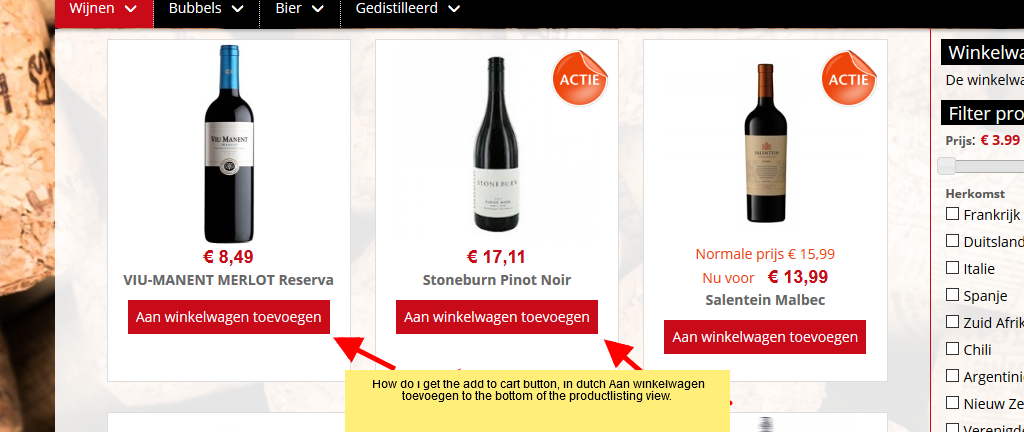Click the ACTIE badge on Stoneburn Pinot Noir
The width and height of the screenshot is (1024, 432).
click(x=580, y=77)
